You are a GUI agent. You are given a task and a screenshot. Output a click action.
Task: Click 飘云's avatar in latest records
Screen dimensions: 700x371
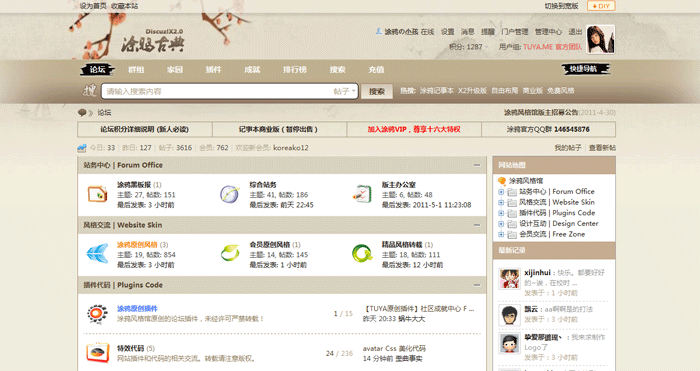[x=509, y=315]
